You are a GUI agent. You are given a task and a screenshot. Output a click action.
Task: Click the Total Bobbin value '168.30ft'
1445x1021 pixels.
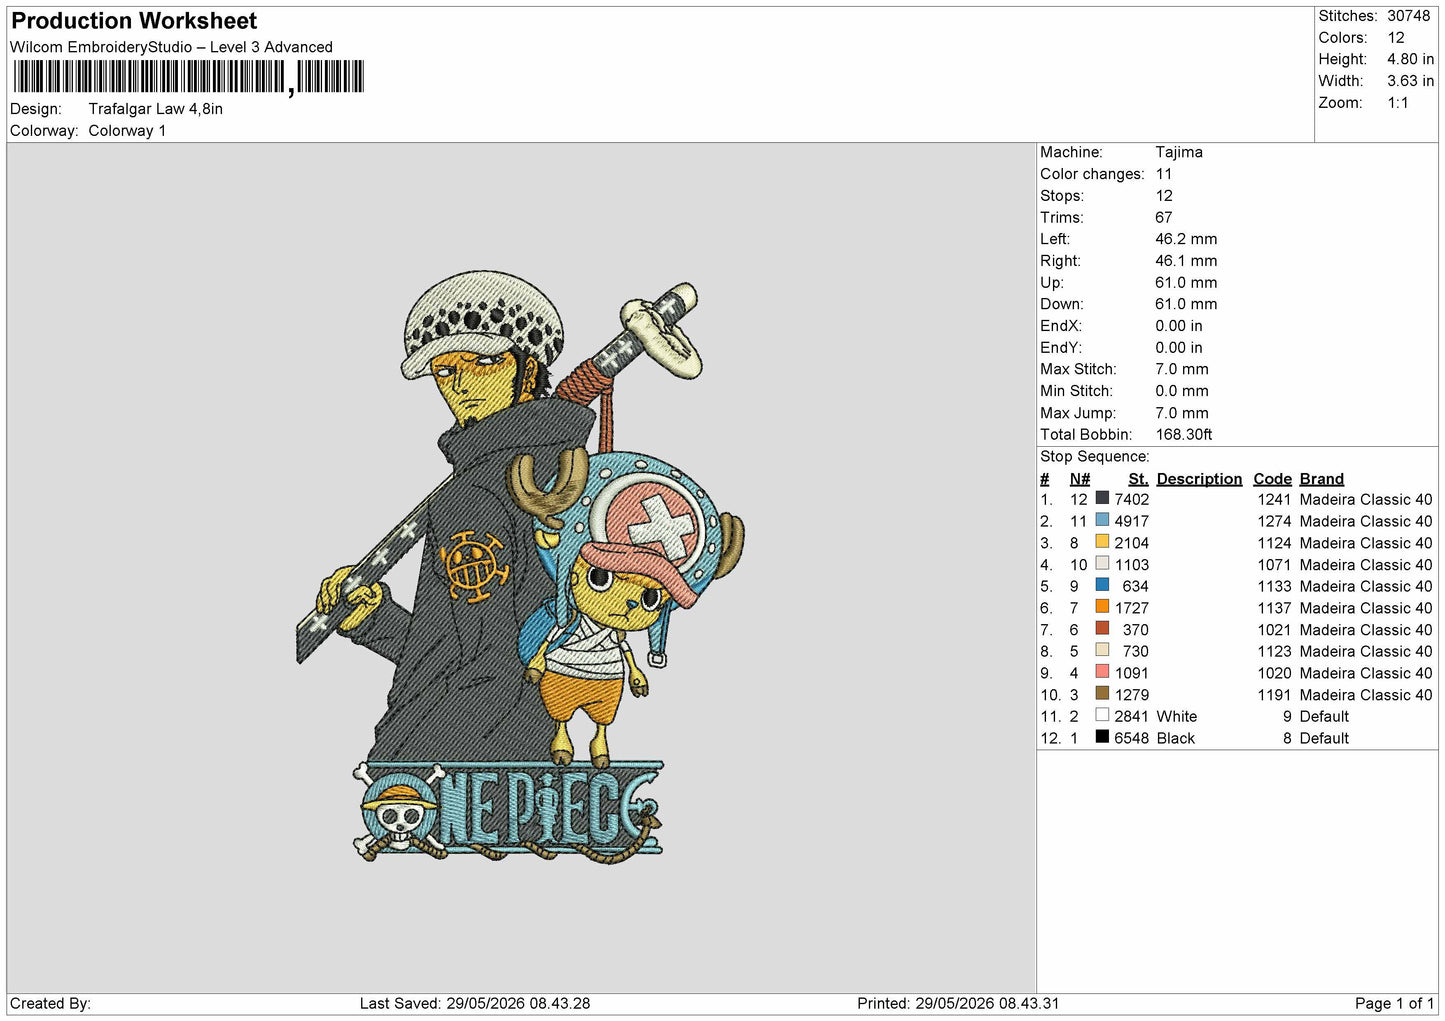click(x=1183, y=435)
